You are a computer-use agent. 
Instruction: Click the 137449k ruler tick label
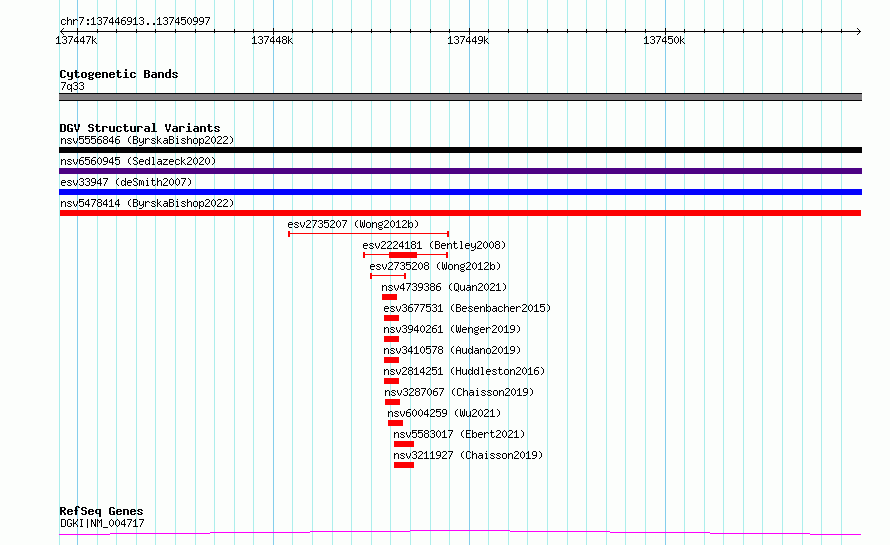[468, 40]
